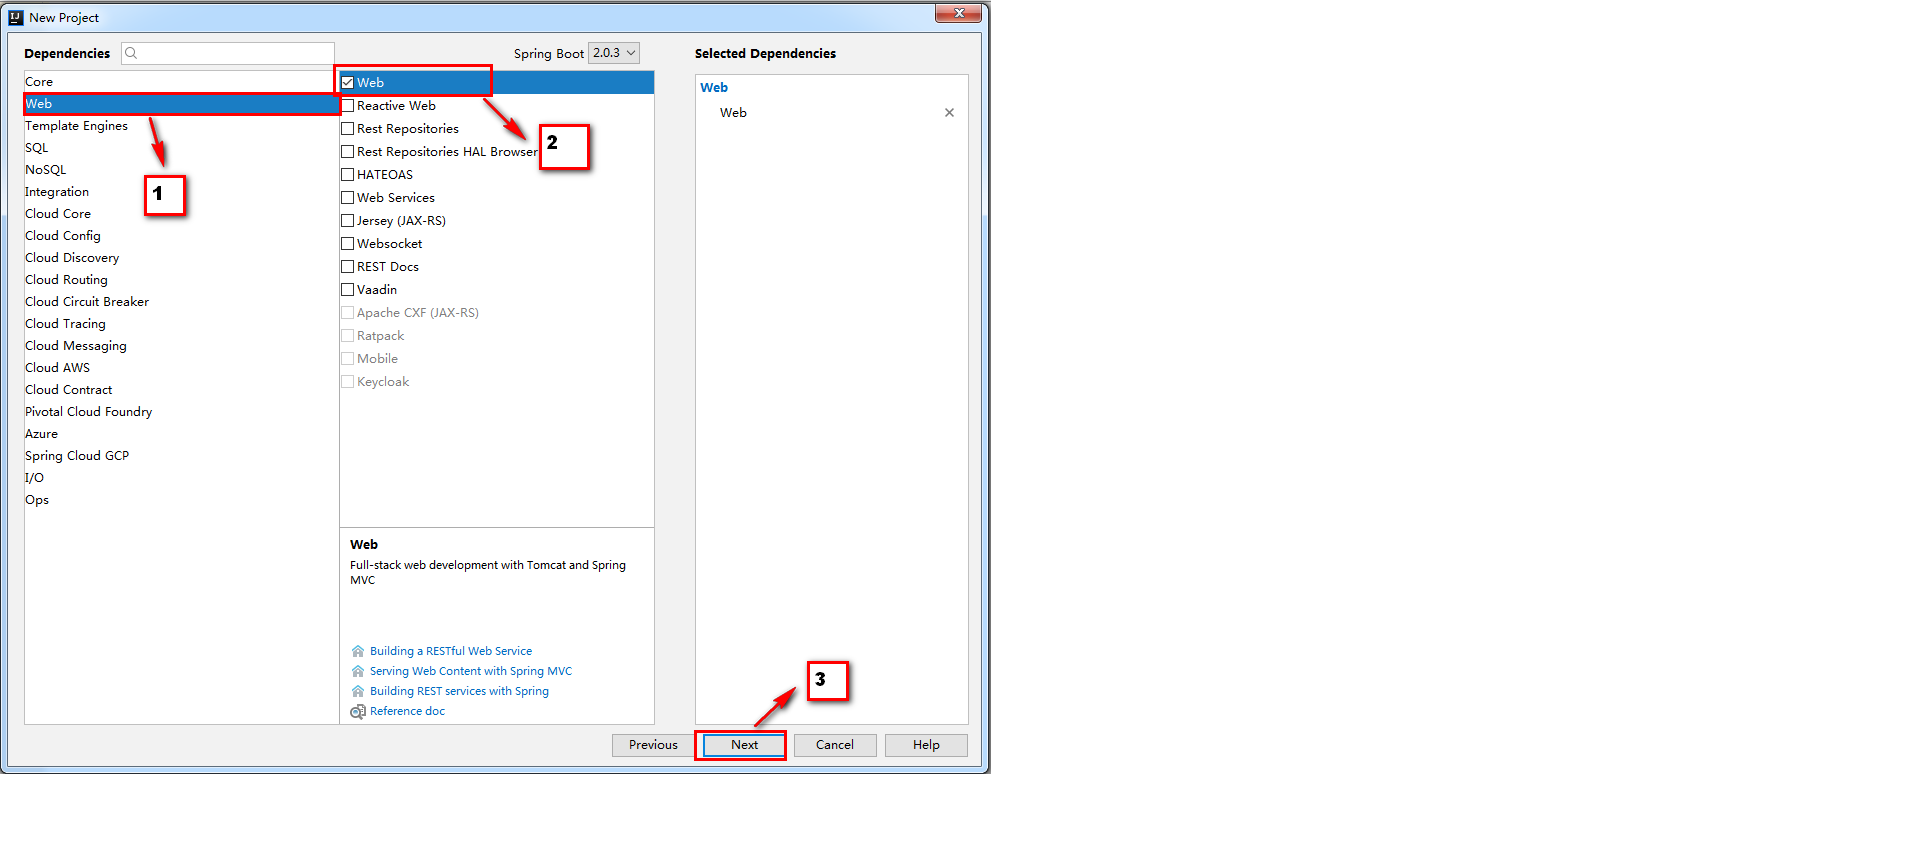Choose Spring Cloud GCP category

(x=181, y=456)
